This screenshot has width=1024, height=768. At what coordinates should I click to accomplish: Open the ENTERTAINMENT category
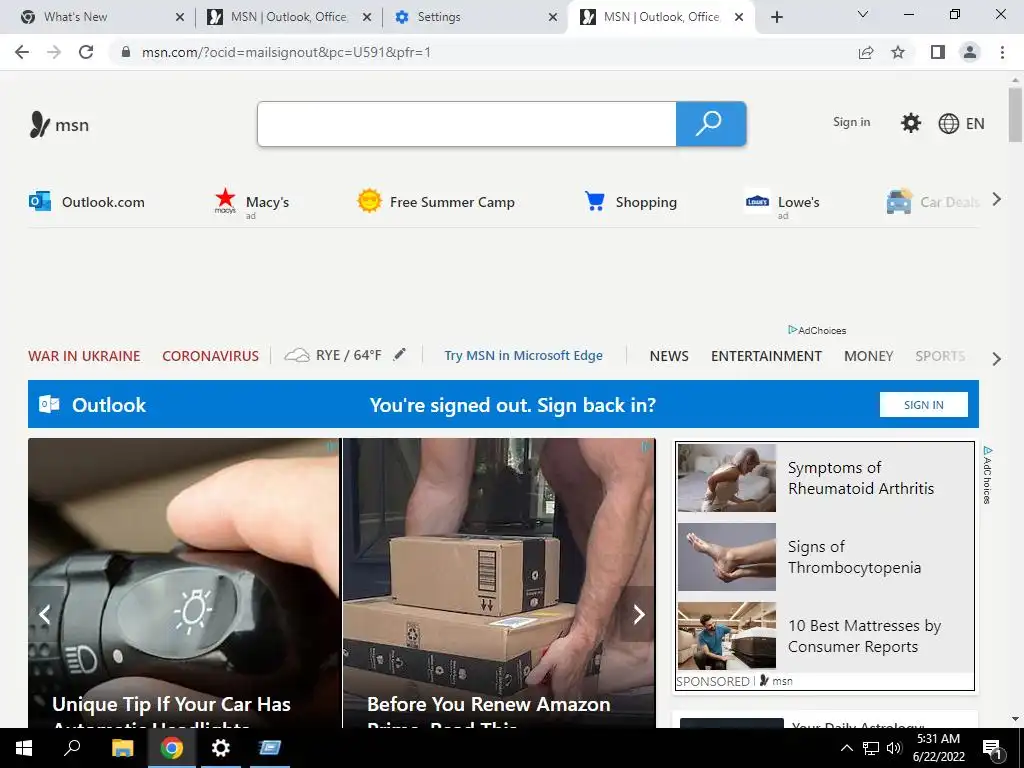click(766, 356)
